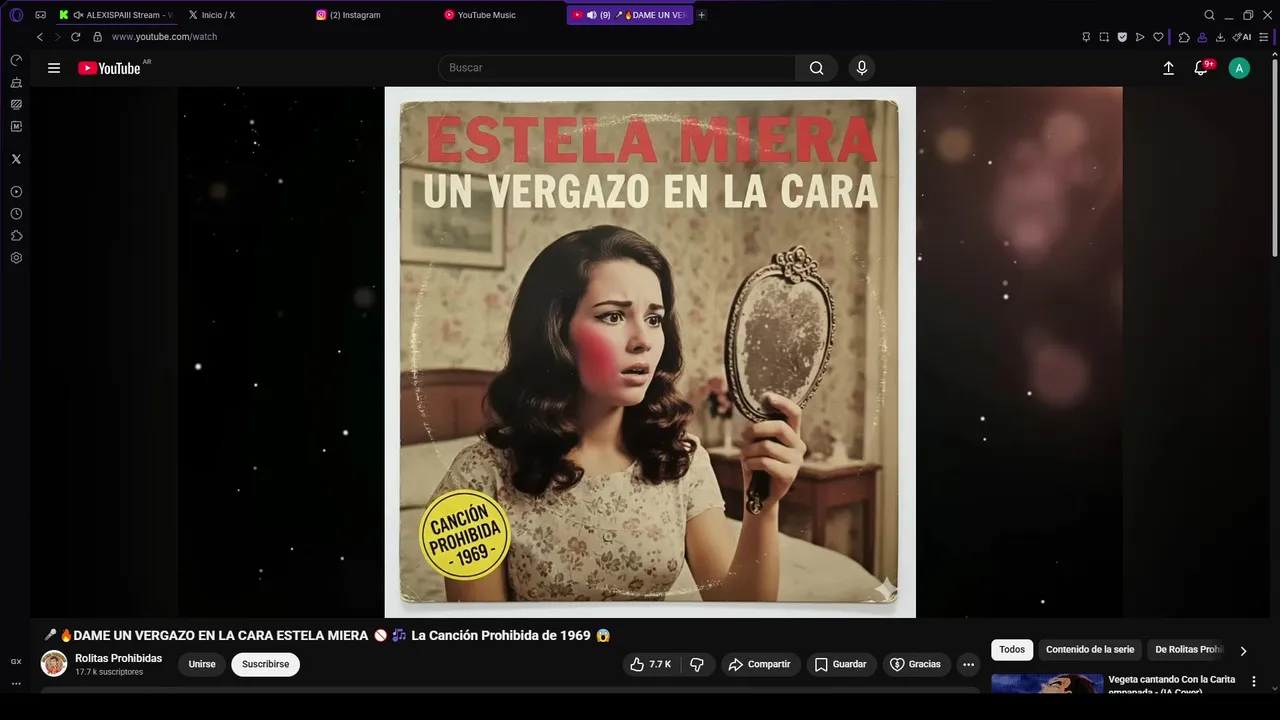Screen dimensions: 1280x720
Task: Open the browser extensions puzzle icon
Action: 1184,37
